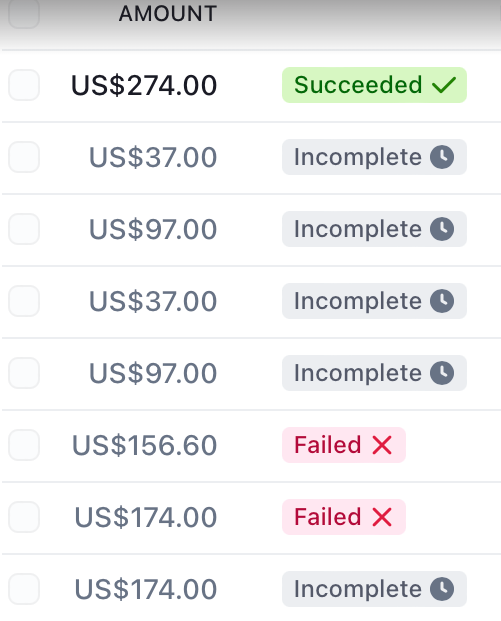This screenshot has width=501, height=621.
Task: Click the Succeeded status badge
Action: (374, 85)
